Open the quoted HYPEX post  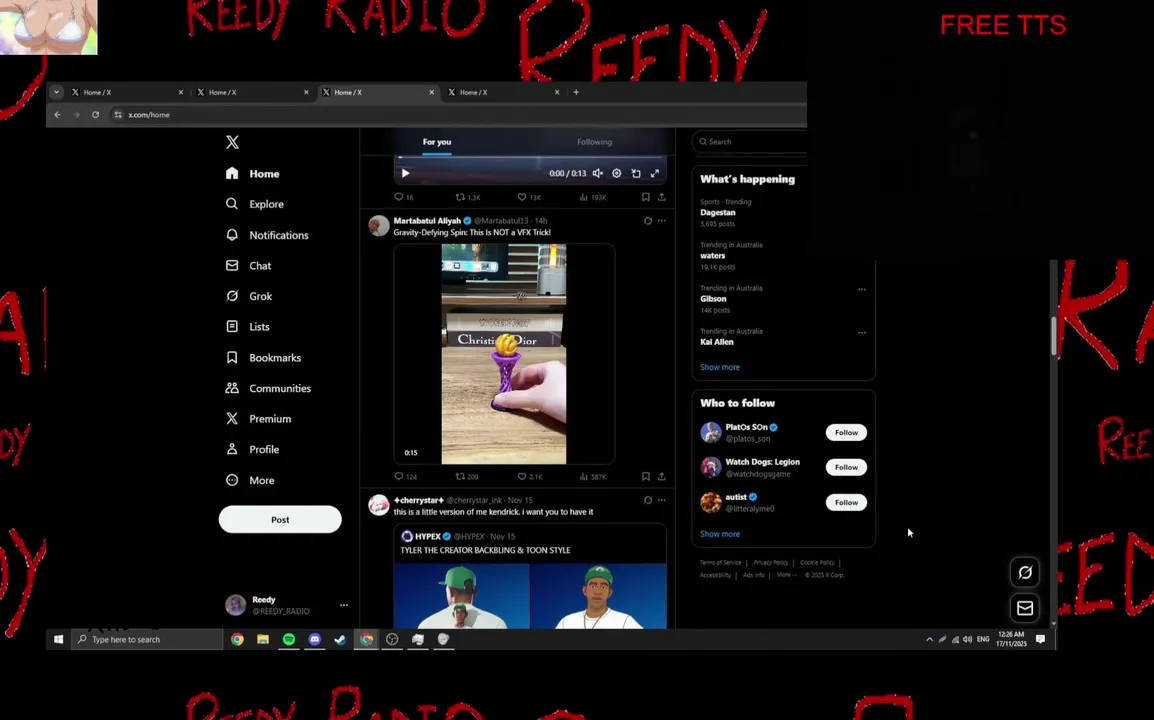coord(530,576)
